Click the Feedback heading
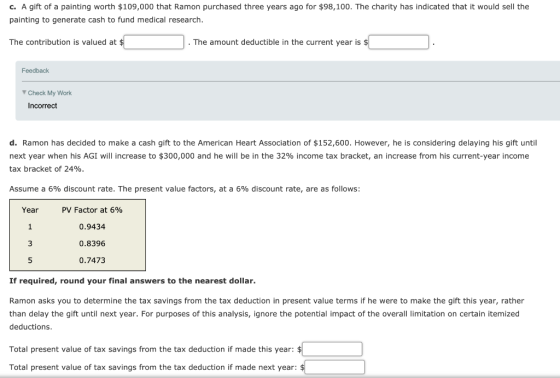This screenshot has height=378, width=560. [35, 71]
